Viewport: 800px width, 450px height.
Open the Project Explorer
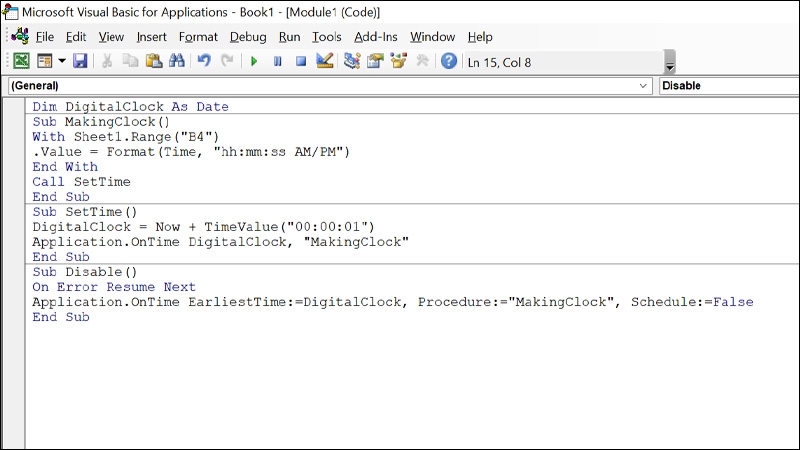pyautogui.click(x=352, y=61)
